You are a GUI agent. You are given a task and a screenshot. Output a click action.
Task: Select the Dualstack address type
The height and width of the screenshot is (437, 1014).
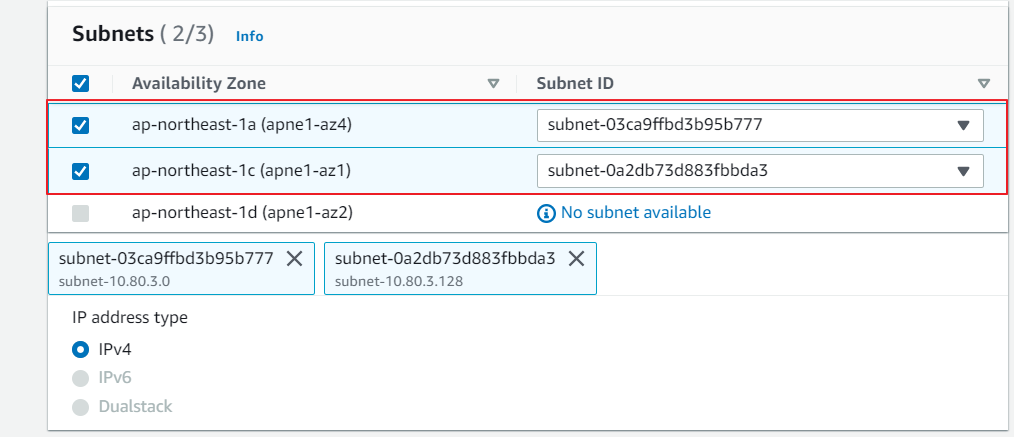(x=81, y=407)
